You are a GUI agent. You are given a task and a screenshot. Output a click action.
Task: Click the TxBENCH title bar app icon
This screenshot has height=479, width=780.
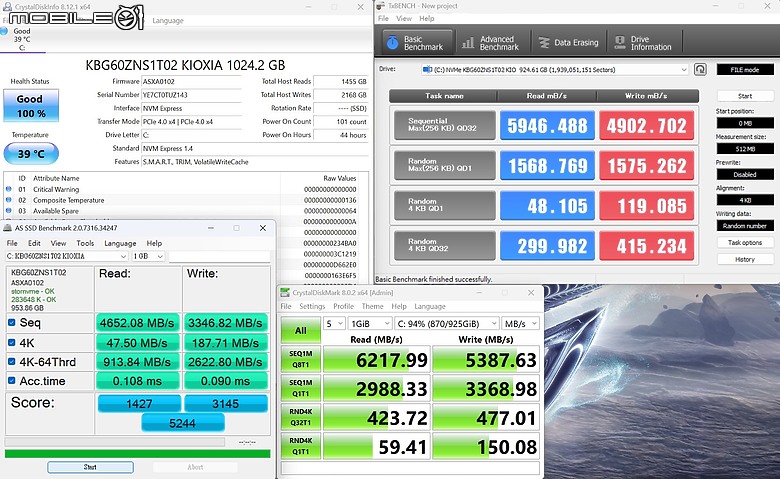point(381,6)
